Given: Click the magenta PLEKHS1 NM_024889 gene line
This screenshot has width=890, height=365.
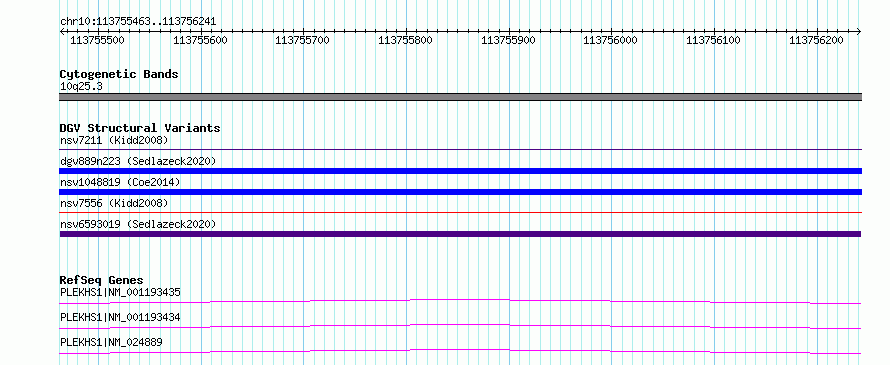Looking at the screenshot, I should pos(460,351).
